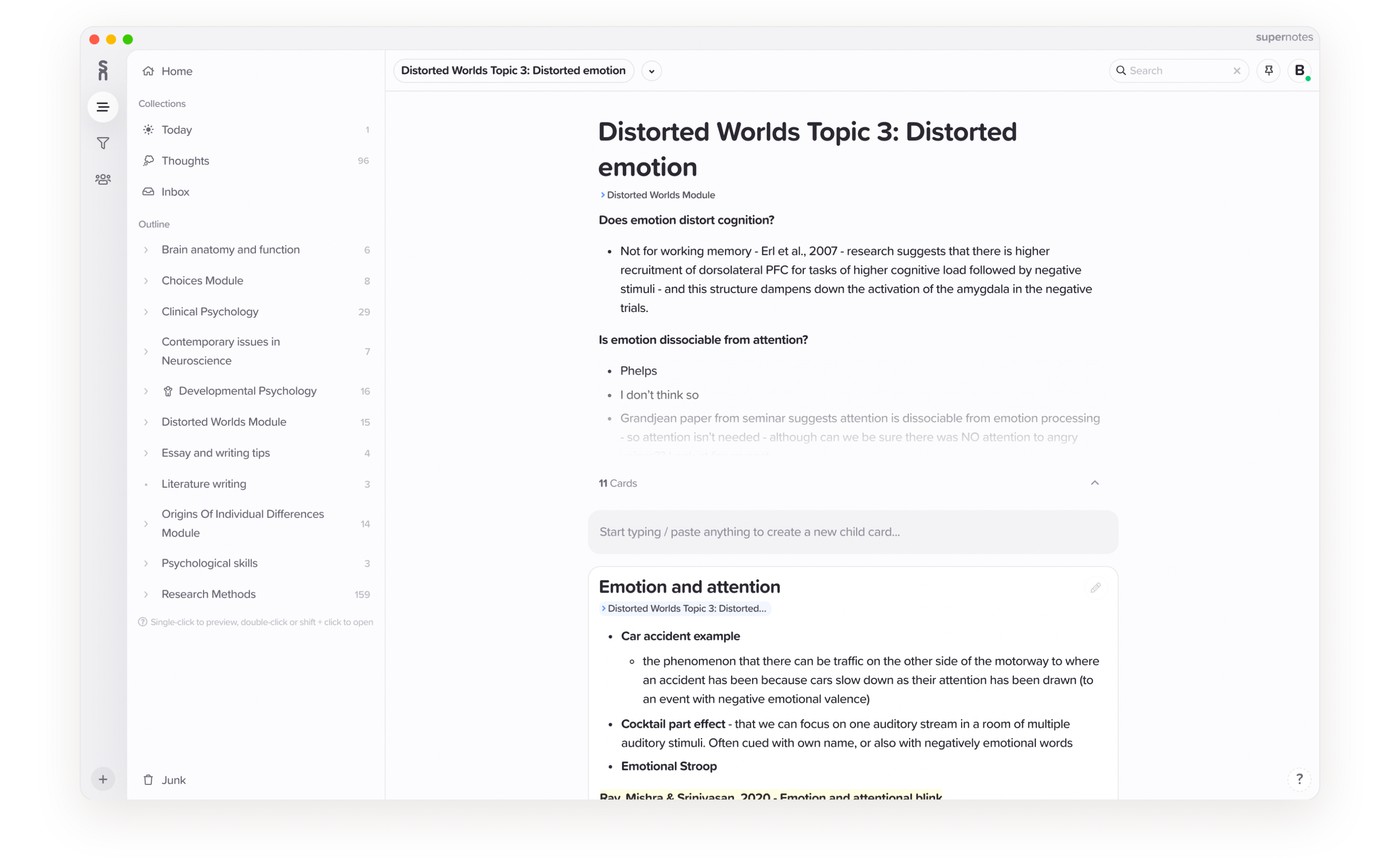
Task: Click the avatar with green online status
Action: pyautogui.click(x=1299, y=70)
